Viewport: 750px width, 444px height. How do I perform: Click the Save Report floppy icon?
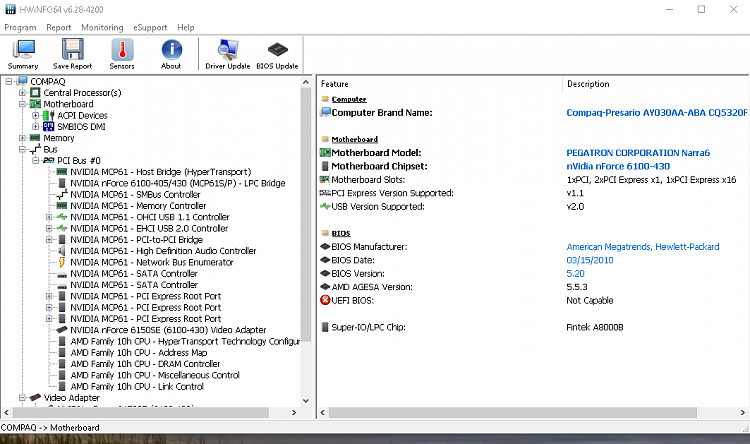[72, 49]
